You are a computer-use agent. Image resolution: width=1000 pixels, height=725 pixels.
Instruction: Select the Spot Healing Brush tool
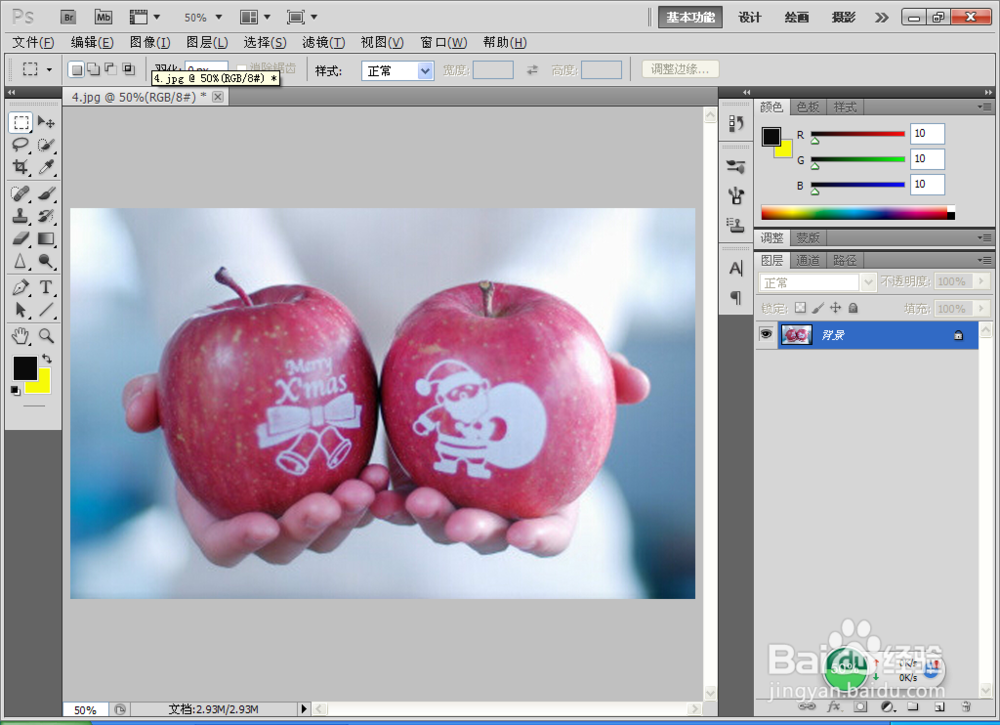pyautogui.click(x=21, y=193)
